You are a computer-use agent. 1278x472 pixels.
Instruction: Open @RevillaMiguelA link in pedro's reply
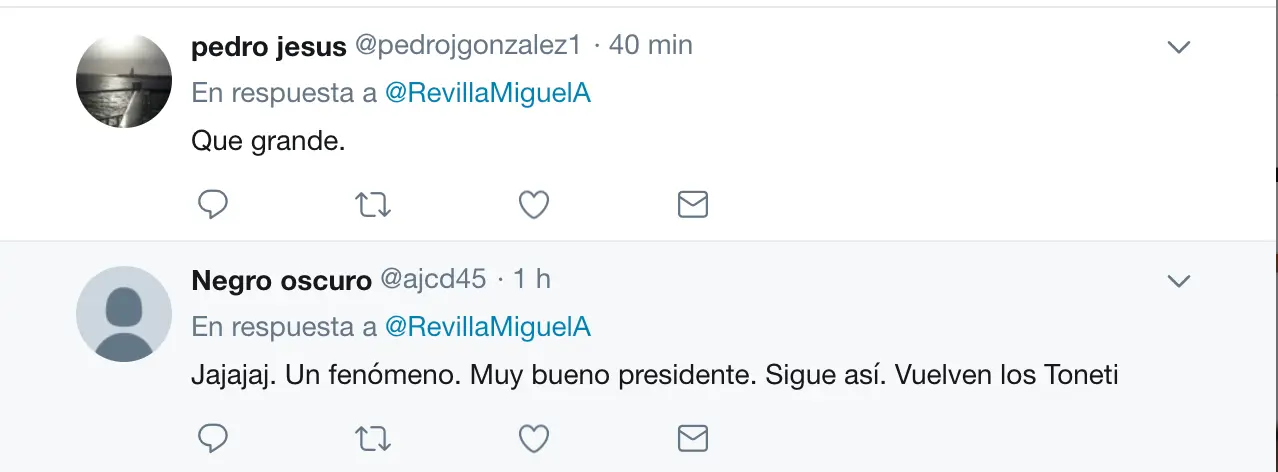(488, 94)
